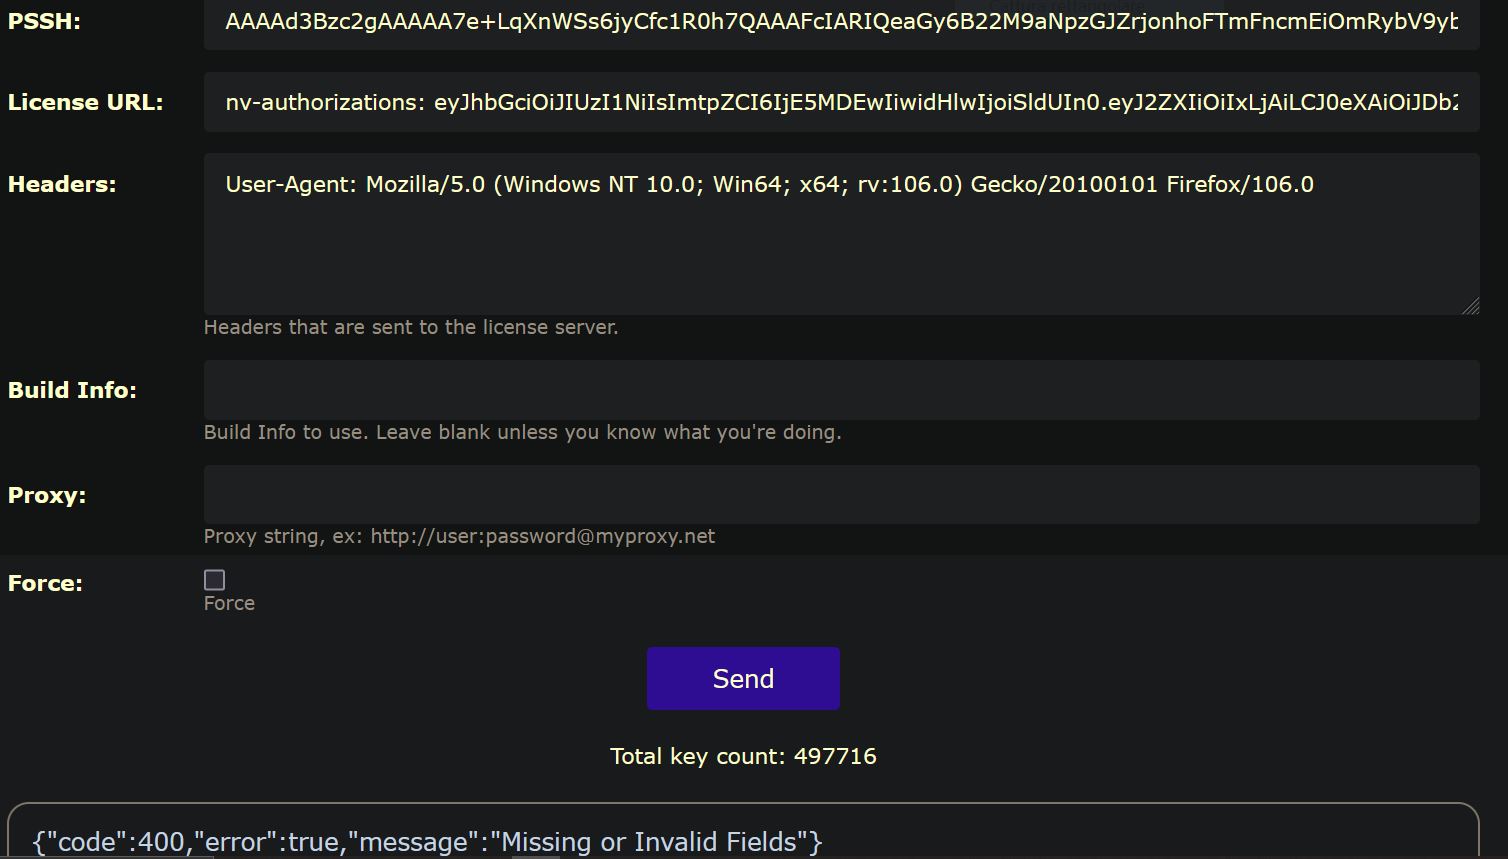
Task: Click the small Force caption under the checkbox
Action: (229, 603)
